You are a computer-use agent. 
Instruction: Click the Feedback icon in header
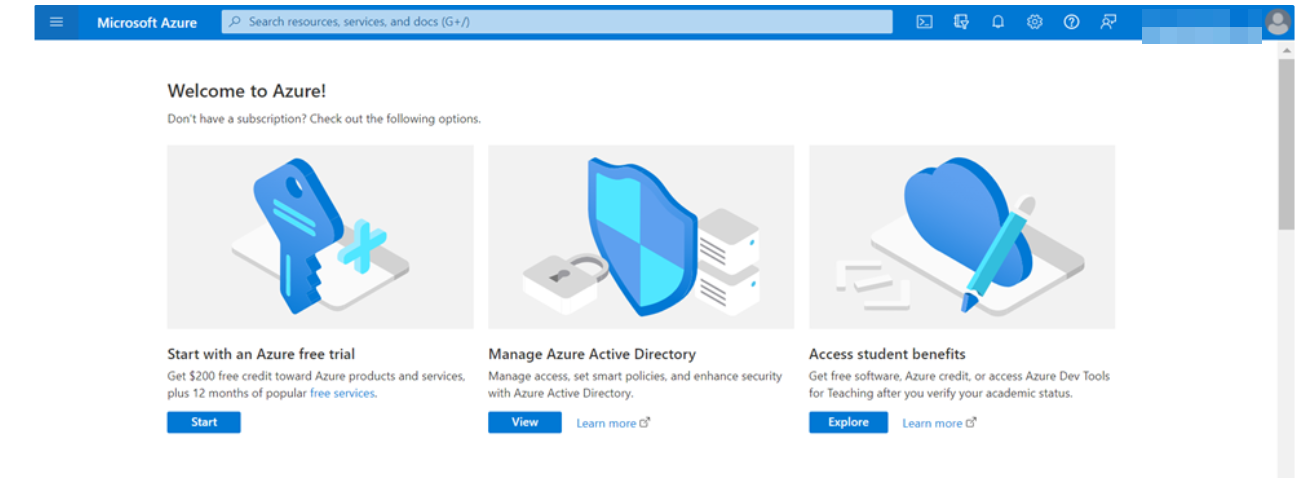(1108, 22)
